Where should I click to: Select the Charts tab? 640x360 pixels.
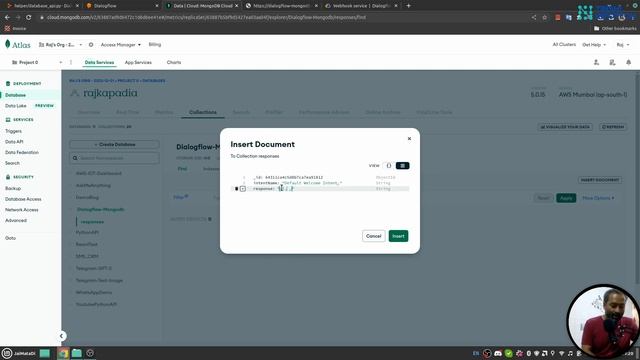(174, 62)
